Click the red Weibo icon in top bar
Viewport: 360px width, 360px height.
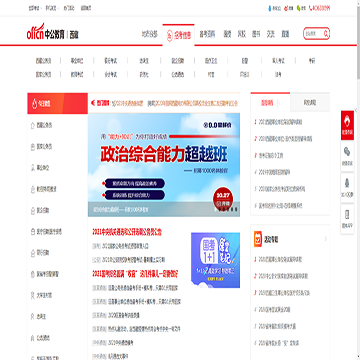pyautogui.click(x=286, y=8)
